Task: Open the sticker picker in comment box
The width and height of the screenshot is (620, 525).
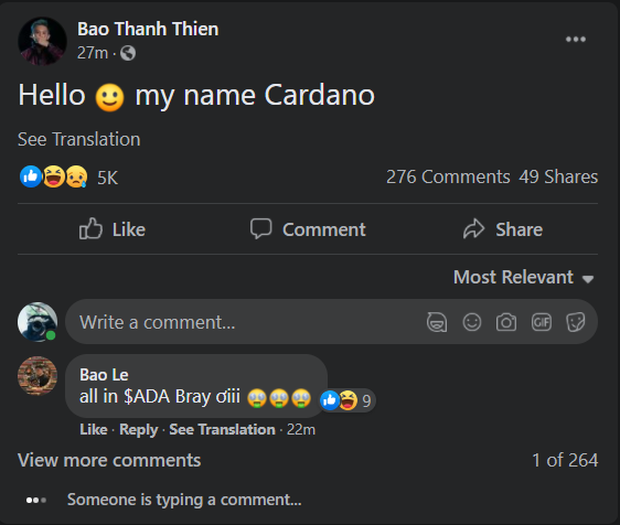Action: (575, 322)
